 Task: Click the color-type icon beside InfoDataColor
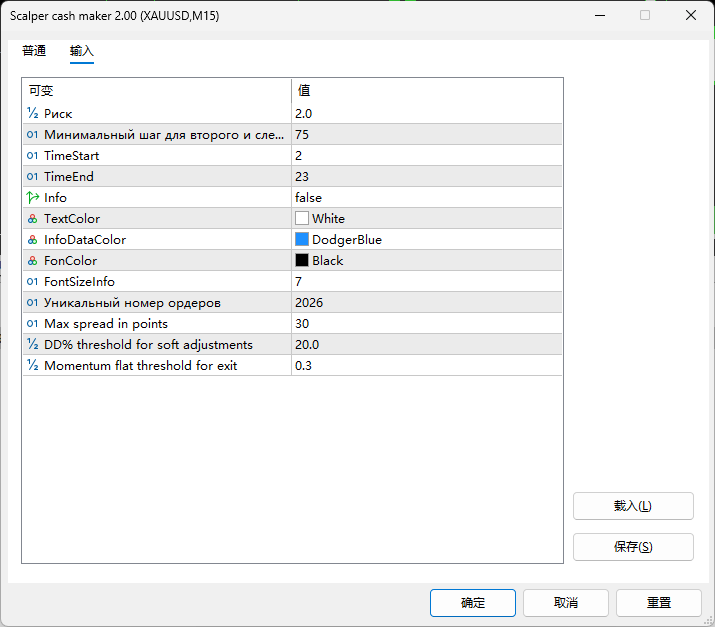tap(33, 240)
